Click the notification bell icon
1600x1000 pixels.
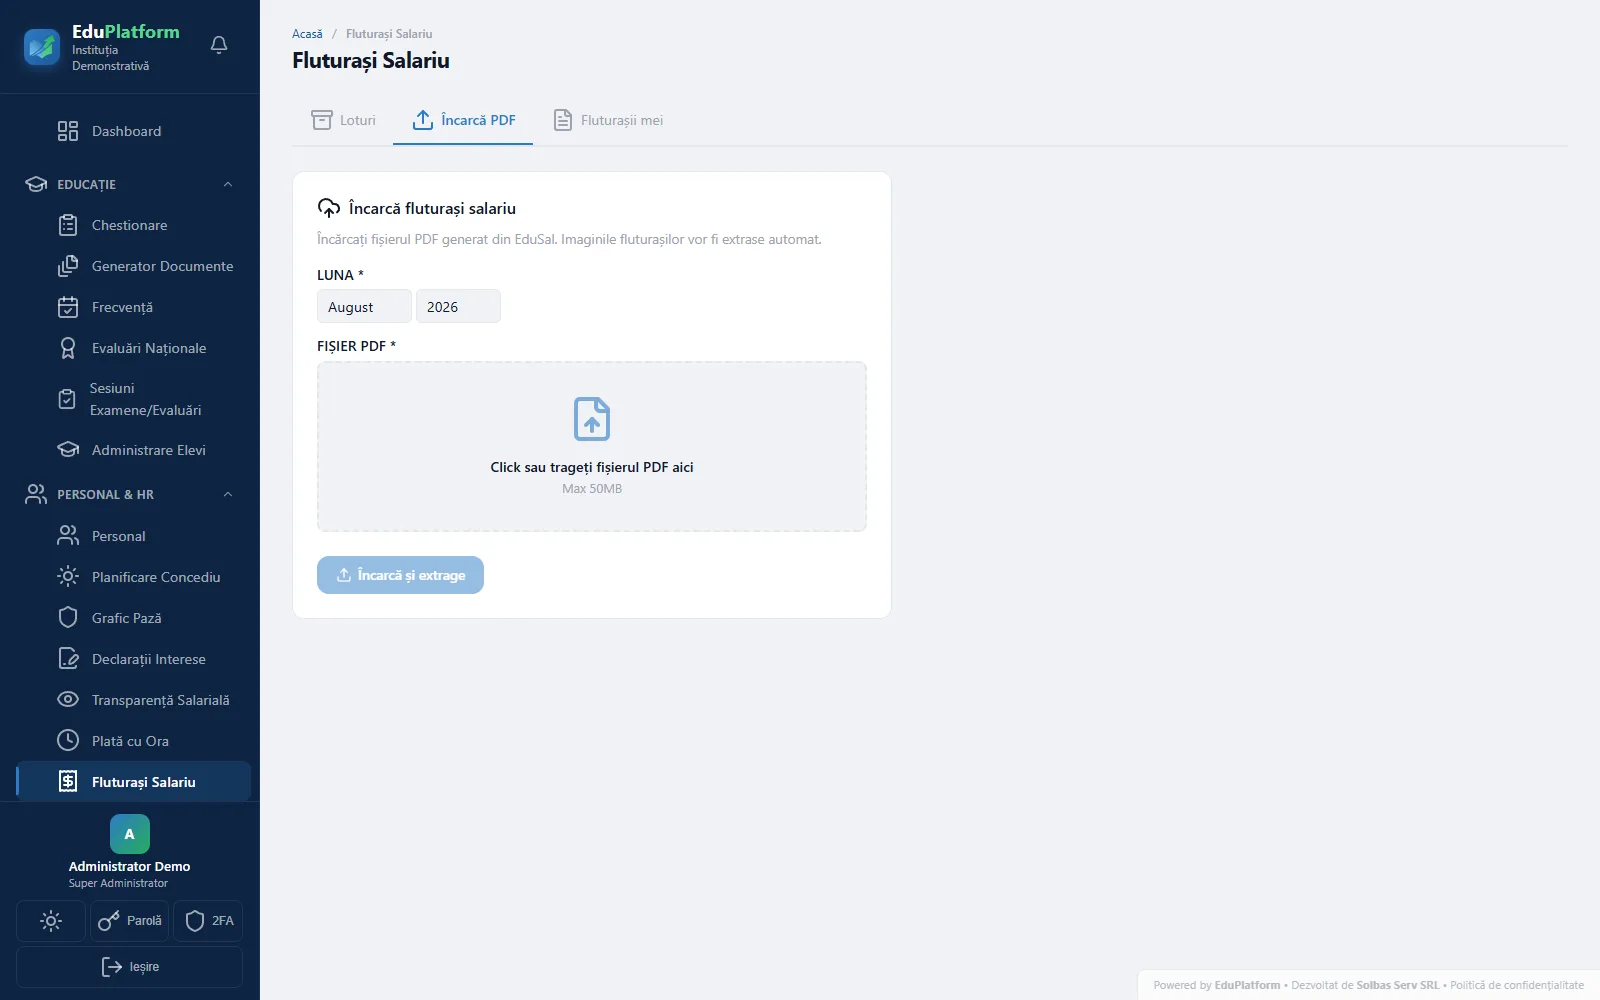click(x=219, y=45)
